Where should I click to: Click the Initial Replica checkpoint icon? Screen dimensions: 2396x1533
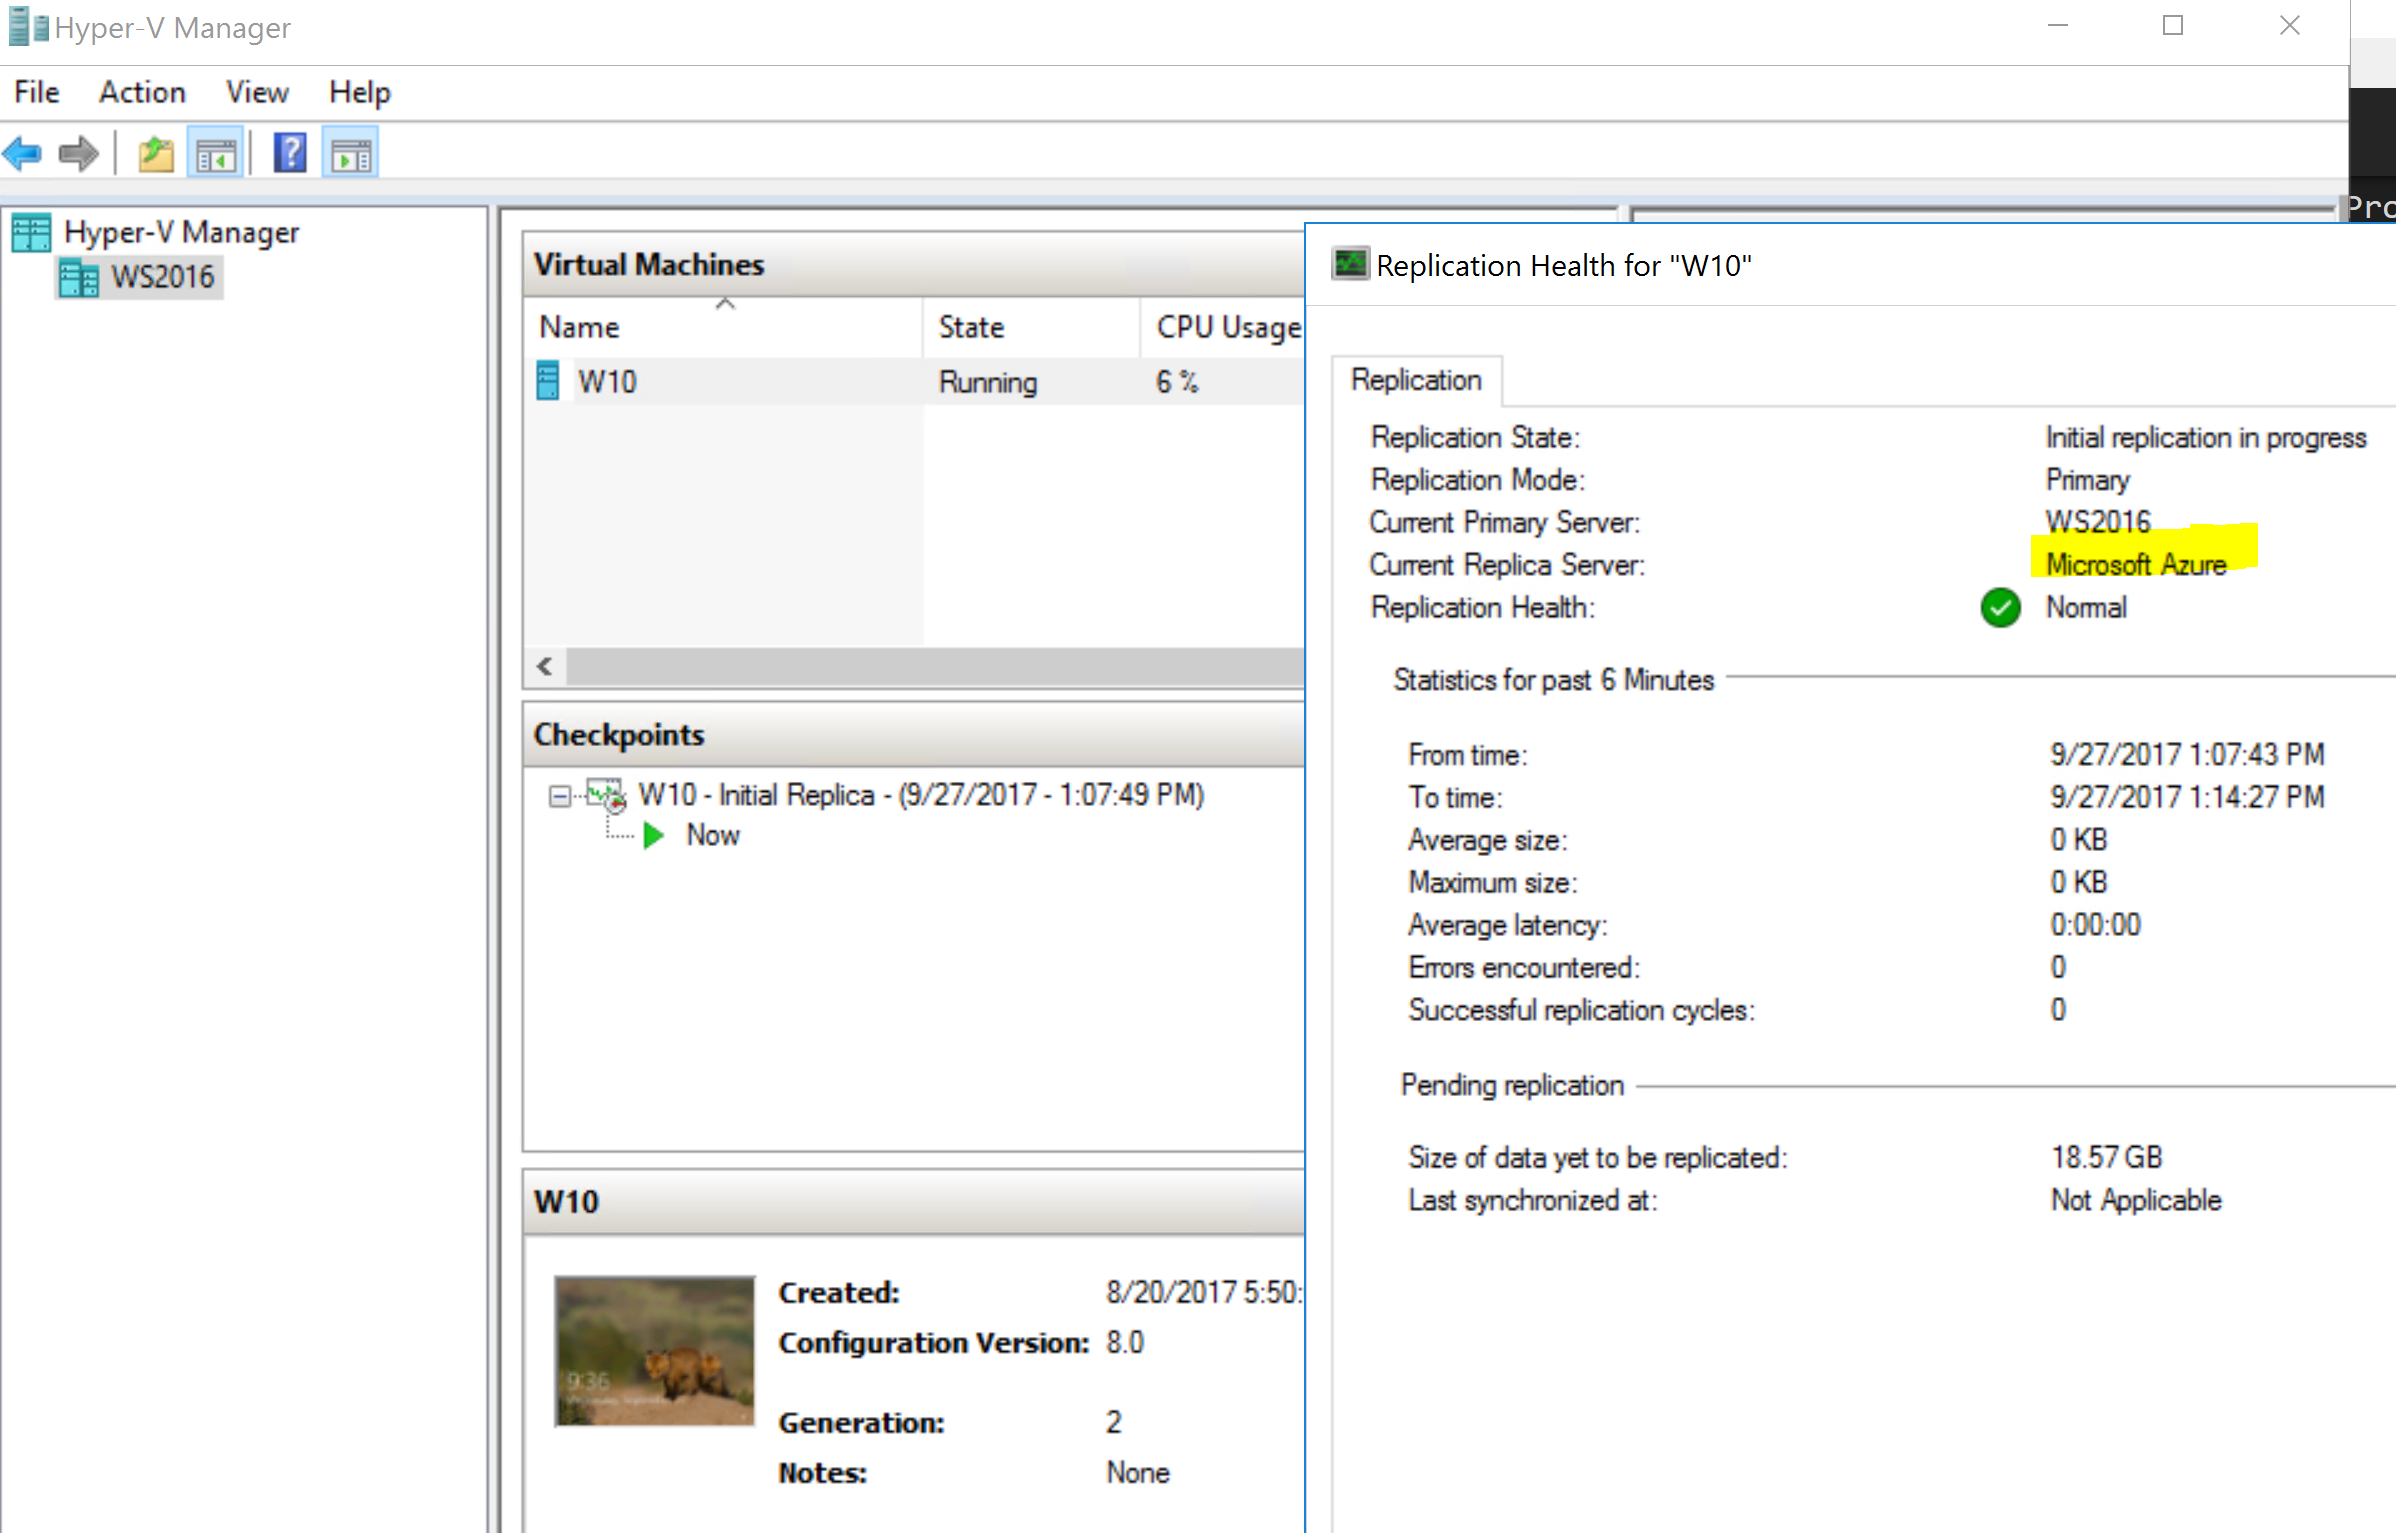coord(606,796)
